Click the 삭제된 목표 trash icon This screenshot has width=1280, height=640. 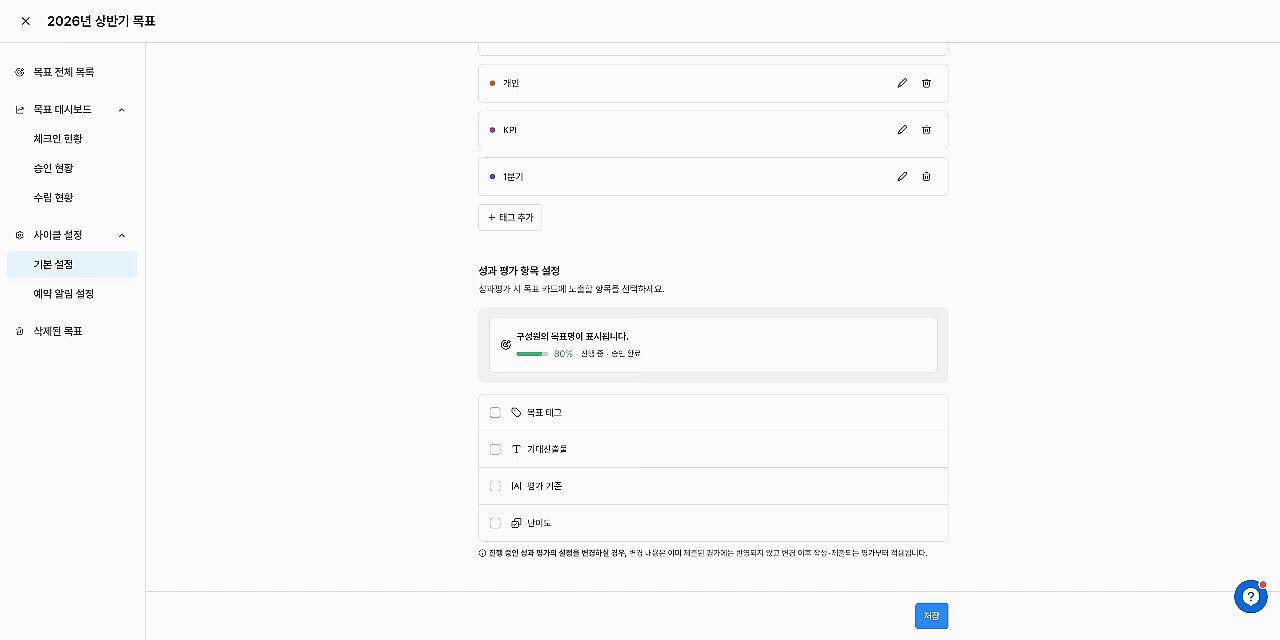(20, 331)
